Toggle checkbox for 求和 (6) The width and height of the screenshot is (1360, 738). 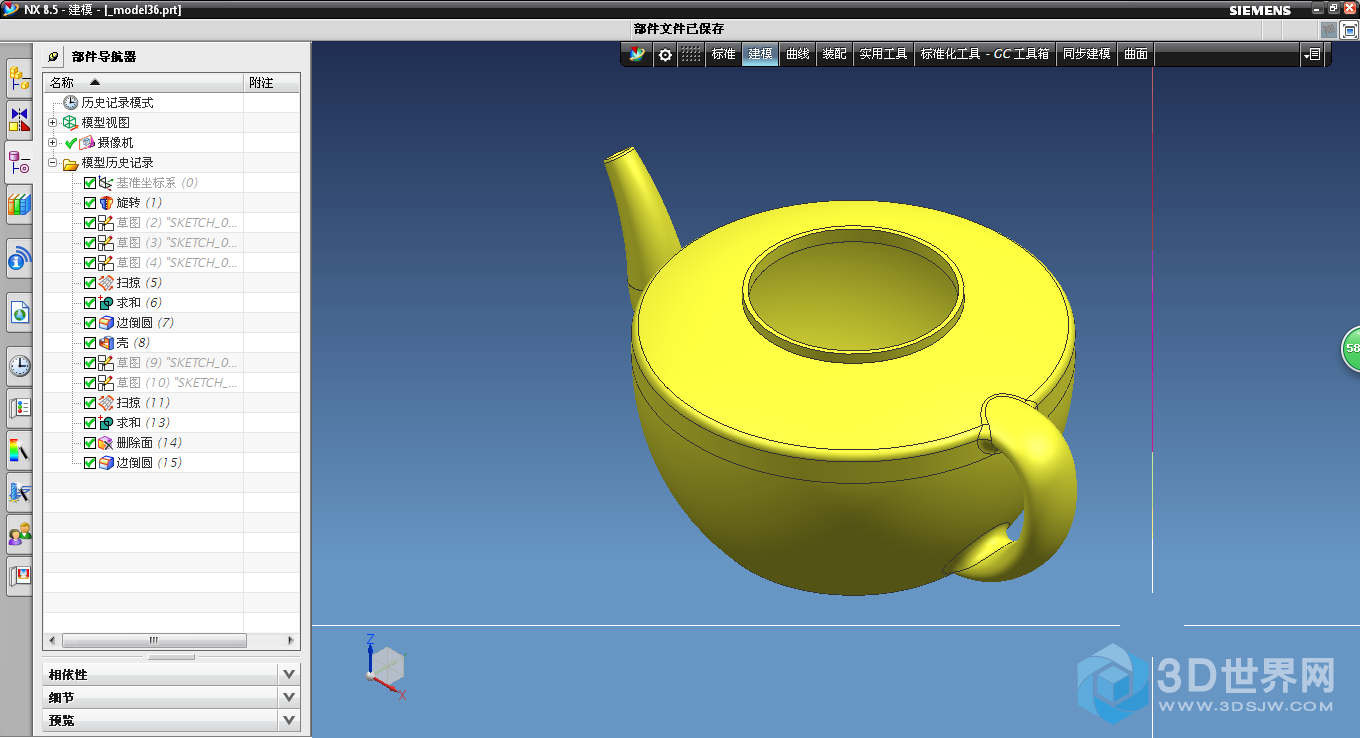(x=90, y=303)
